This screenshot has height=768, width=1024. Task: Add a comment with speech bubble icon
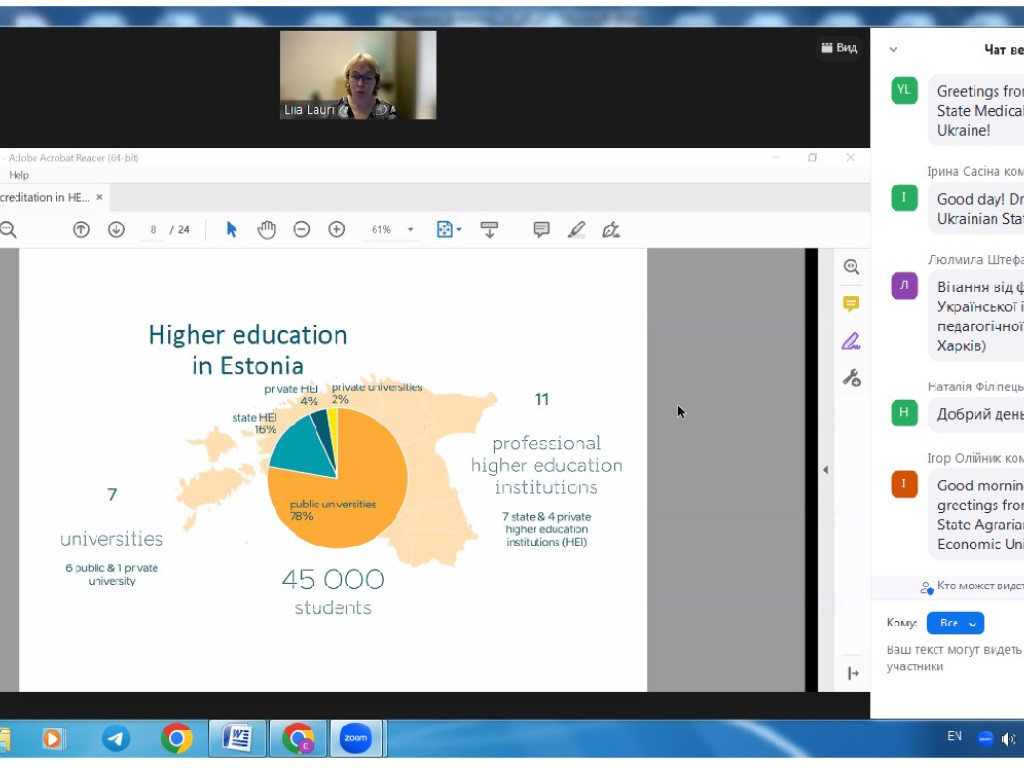(x=541, y=229)
